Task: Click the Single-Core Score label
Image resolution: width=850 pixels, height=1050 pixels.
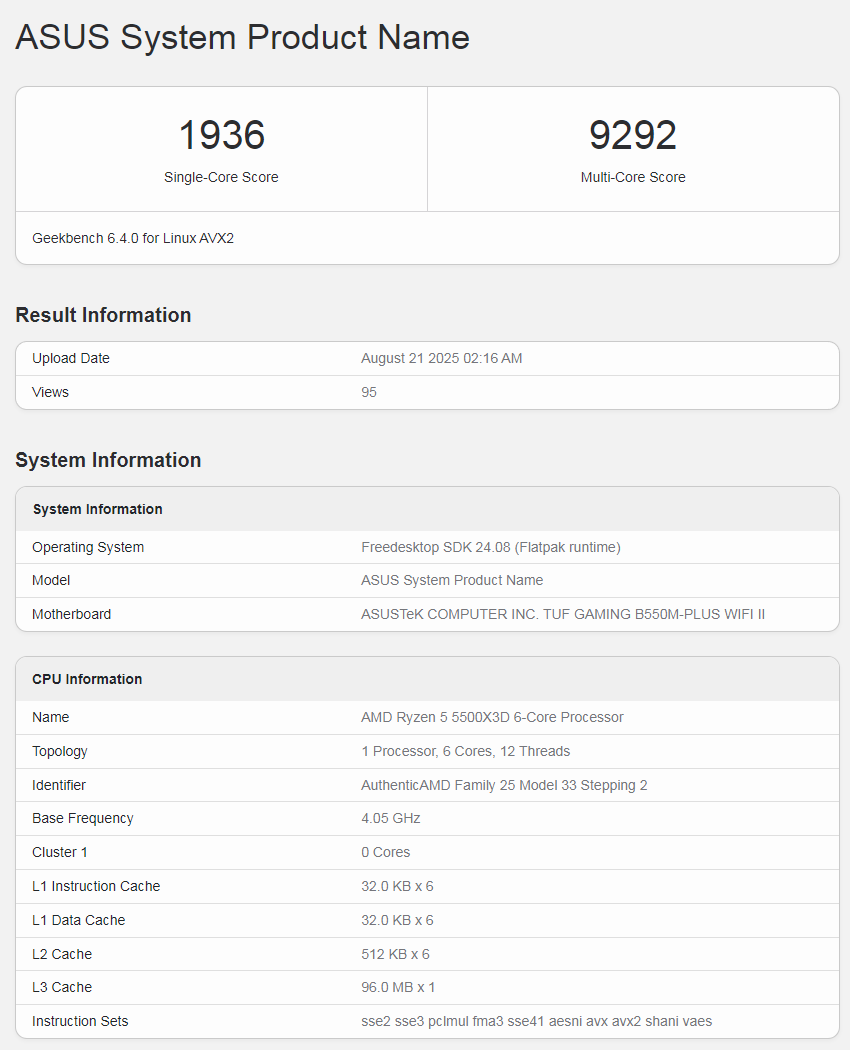Action: [x=221, y=177]
